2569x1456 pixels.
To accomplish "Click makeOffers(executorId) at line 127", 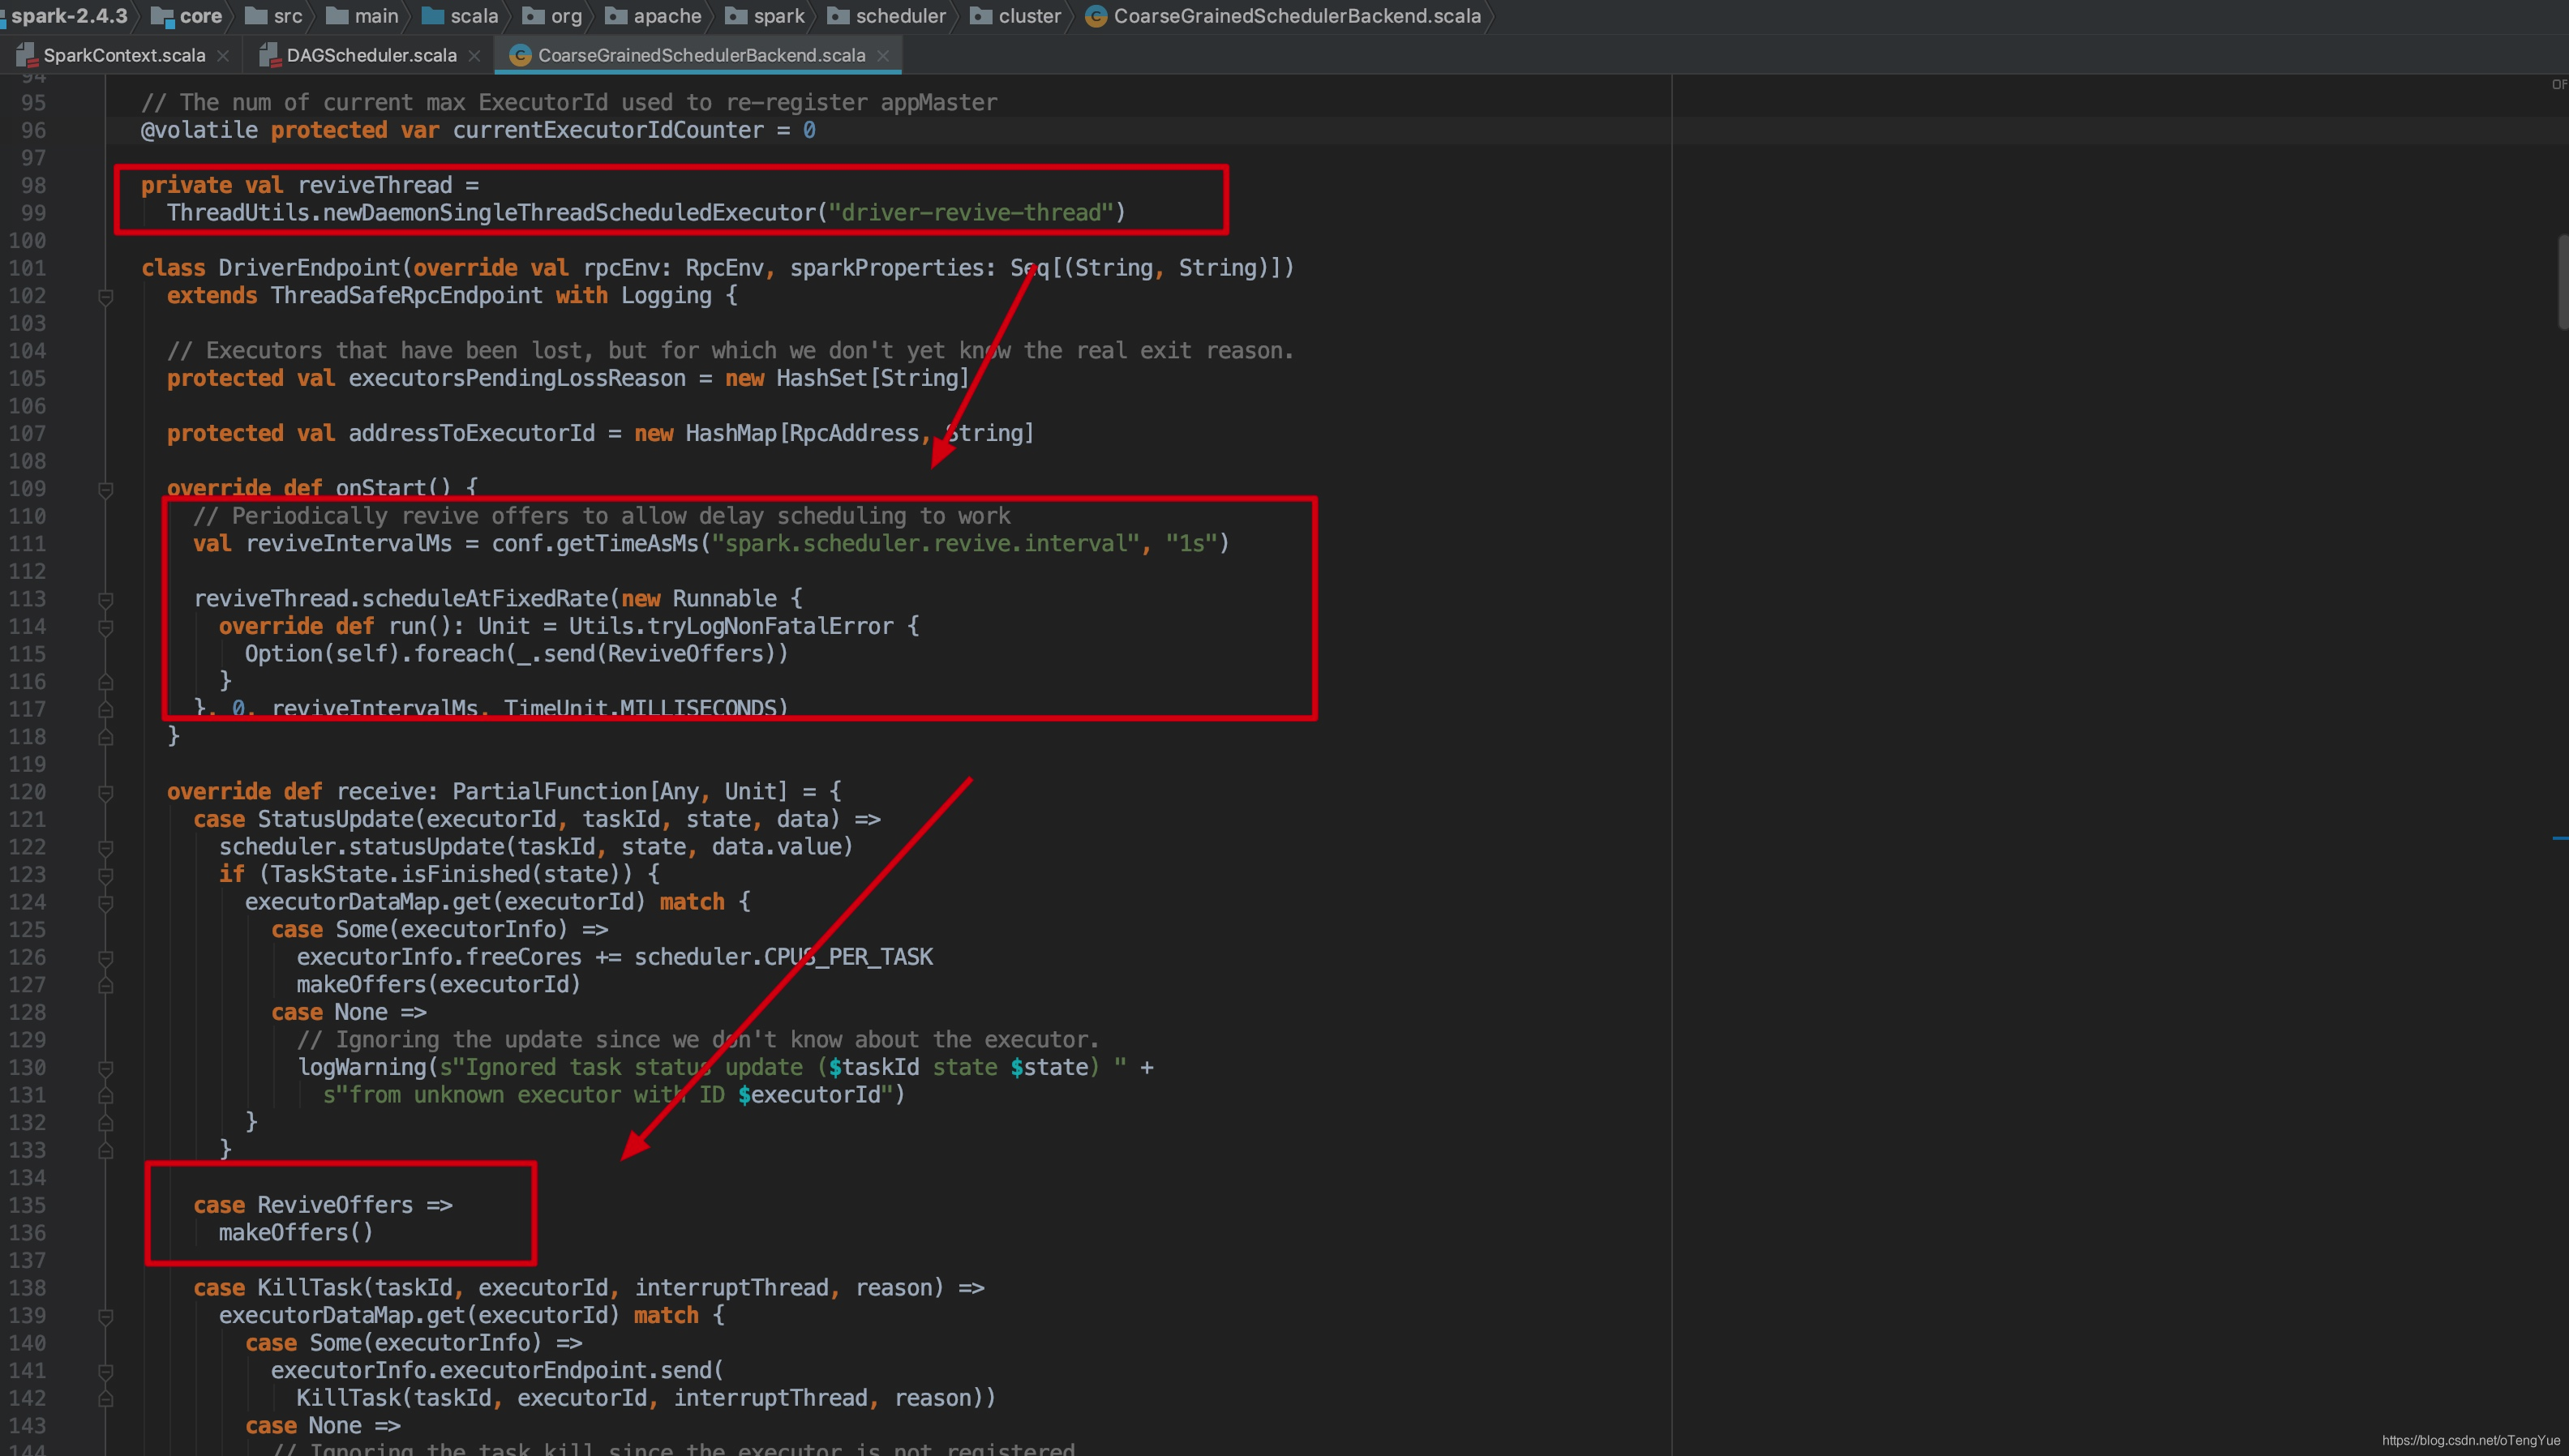I will point(439,985).
